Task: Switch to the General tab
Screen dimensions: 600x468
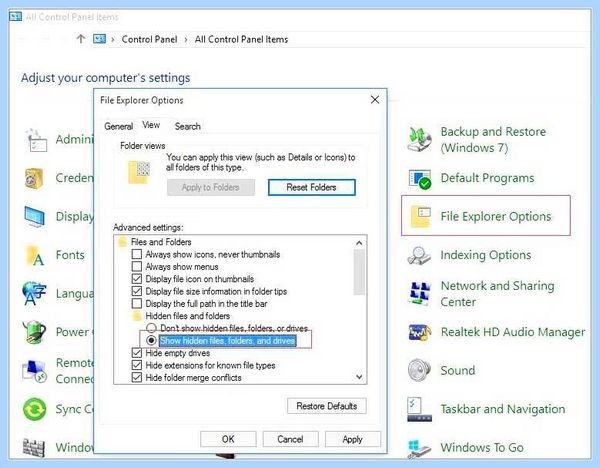Action: (118, 126)
